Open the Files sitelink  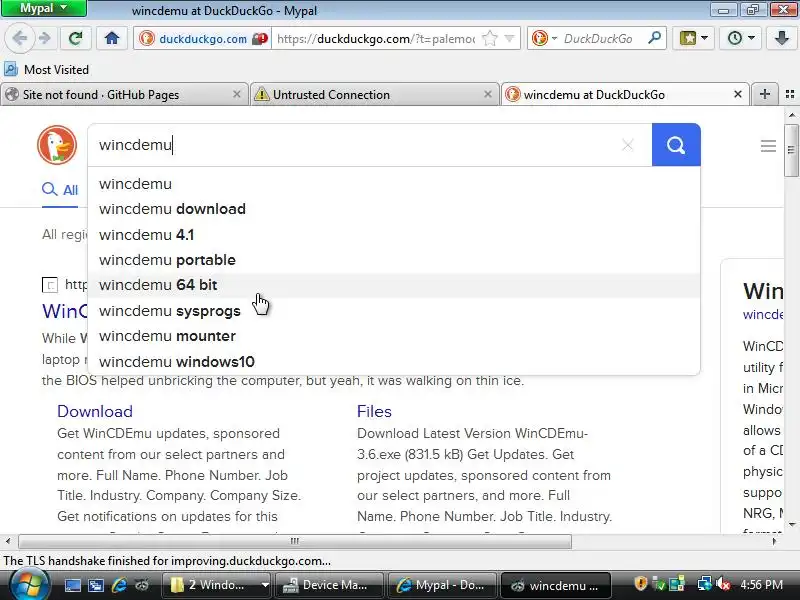click(x=374, y=411)
